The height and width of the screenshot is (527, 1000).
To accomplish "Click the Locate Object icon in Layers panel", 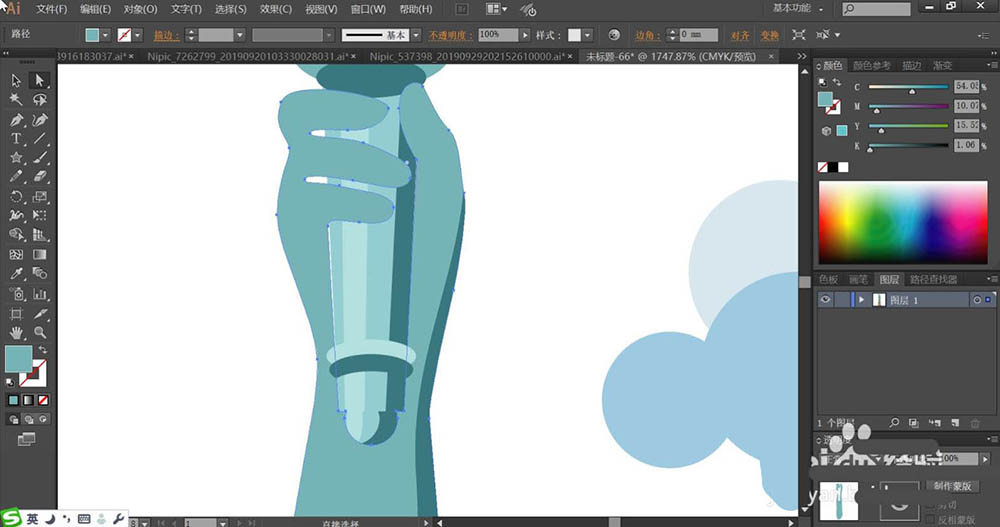I will click(x=894, y=423).
